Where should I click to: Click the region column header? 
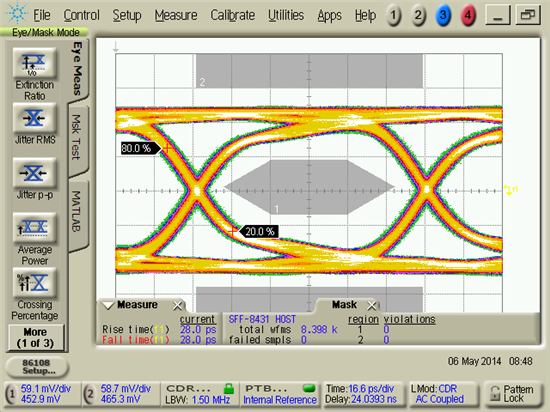coord(363,319)
